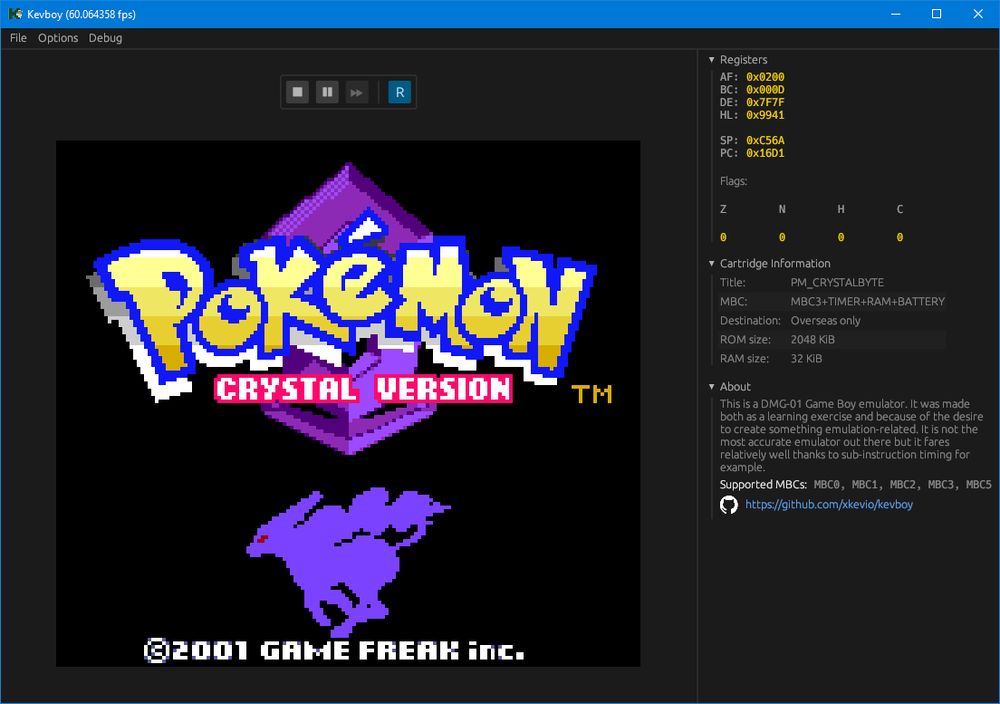The width and height of the screenshot is (1000, 704).
Task: Open the Options menu
Action: point(57,38)
